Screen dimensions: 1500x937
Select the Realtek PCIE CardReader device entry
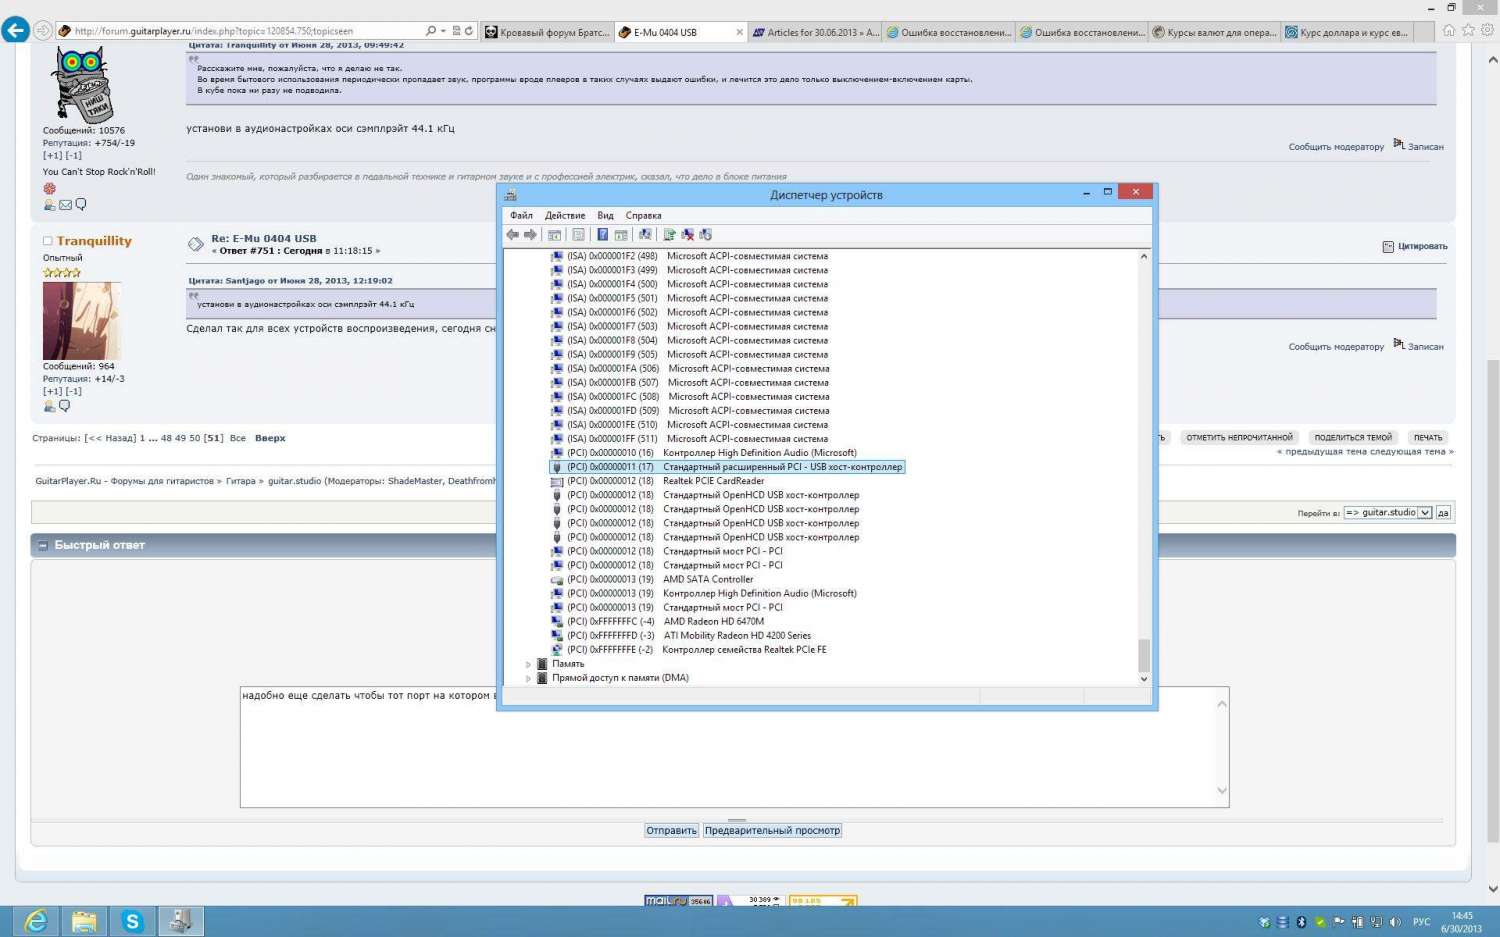[x=713, y=481]
